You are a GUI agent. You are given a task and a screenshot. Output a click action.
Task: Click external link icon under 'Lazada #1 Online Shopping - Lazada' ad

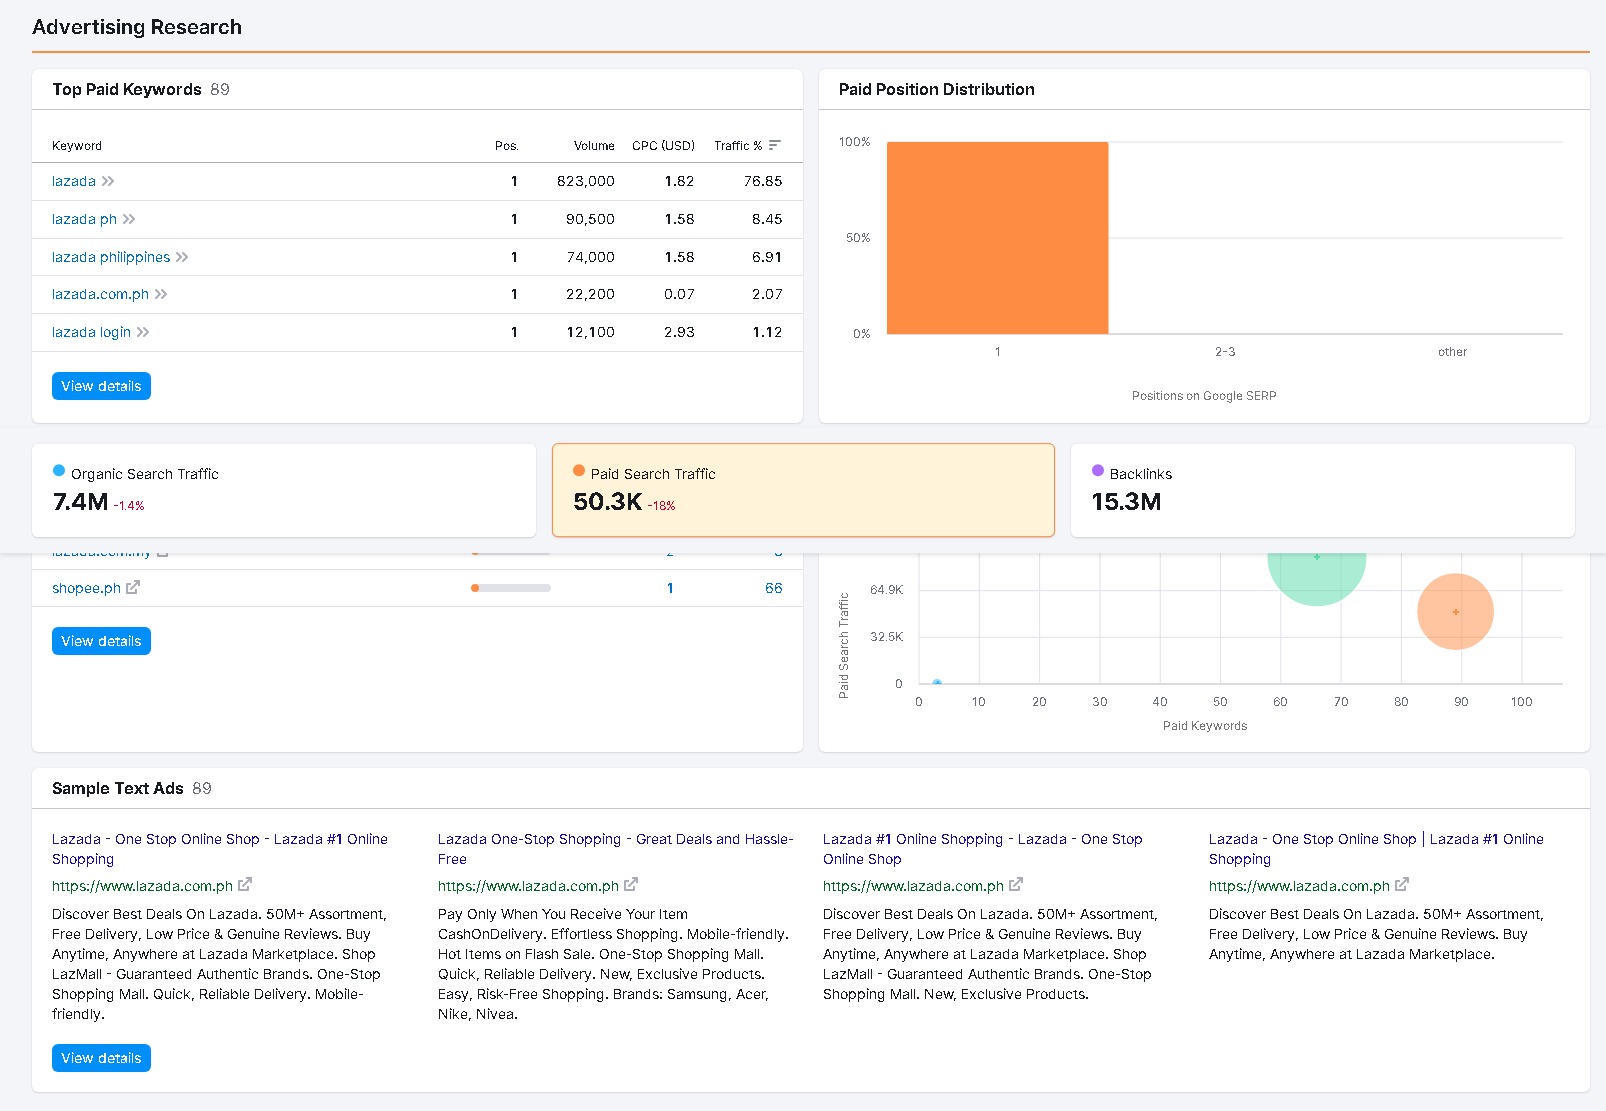pos(1016,884)
